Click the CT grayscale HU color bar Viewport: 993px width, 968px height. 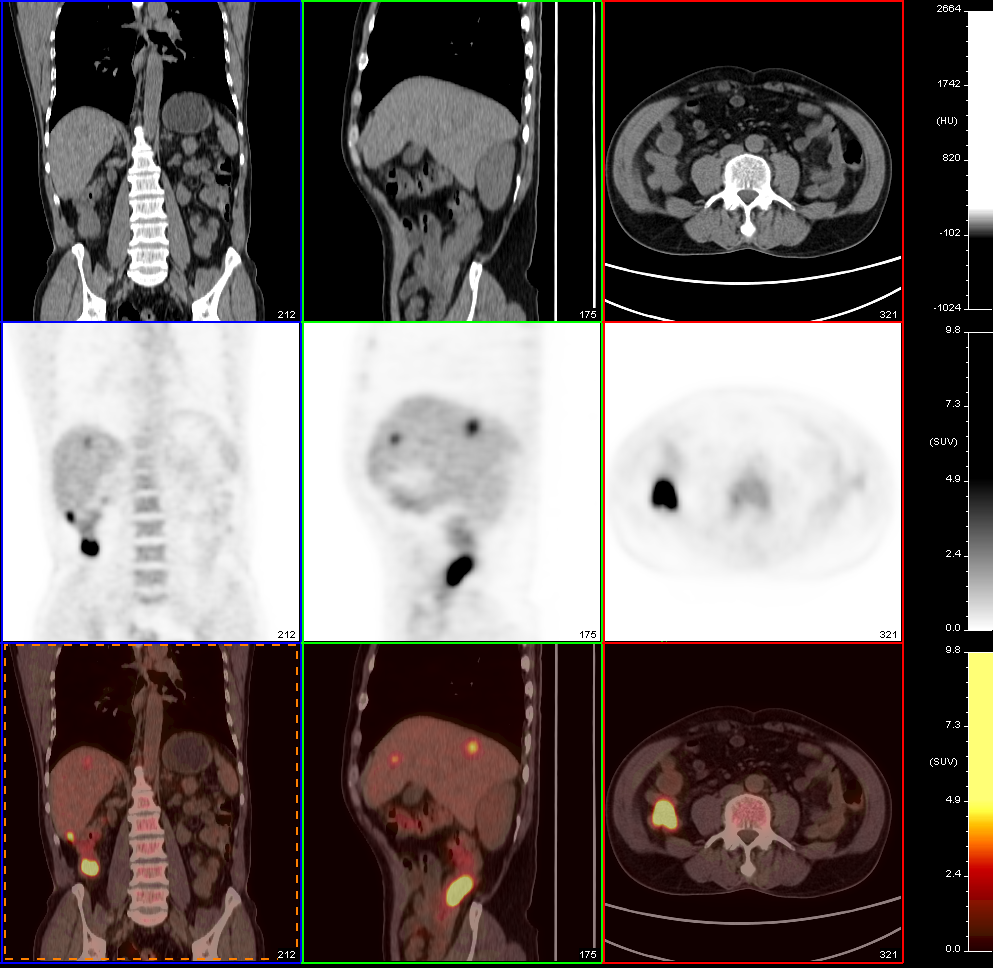pyautogui.click(x=980, y=160)
